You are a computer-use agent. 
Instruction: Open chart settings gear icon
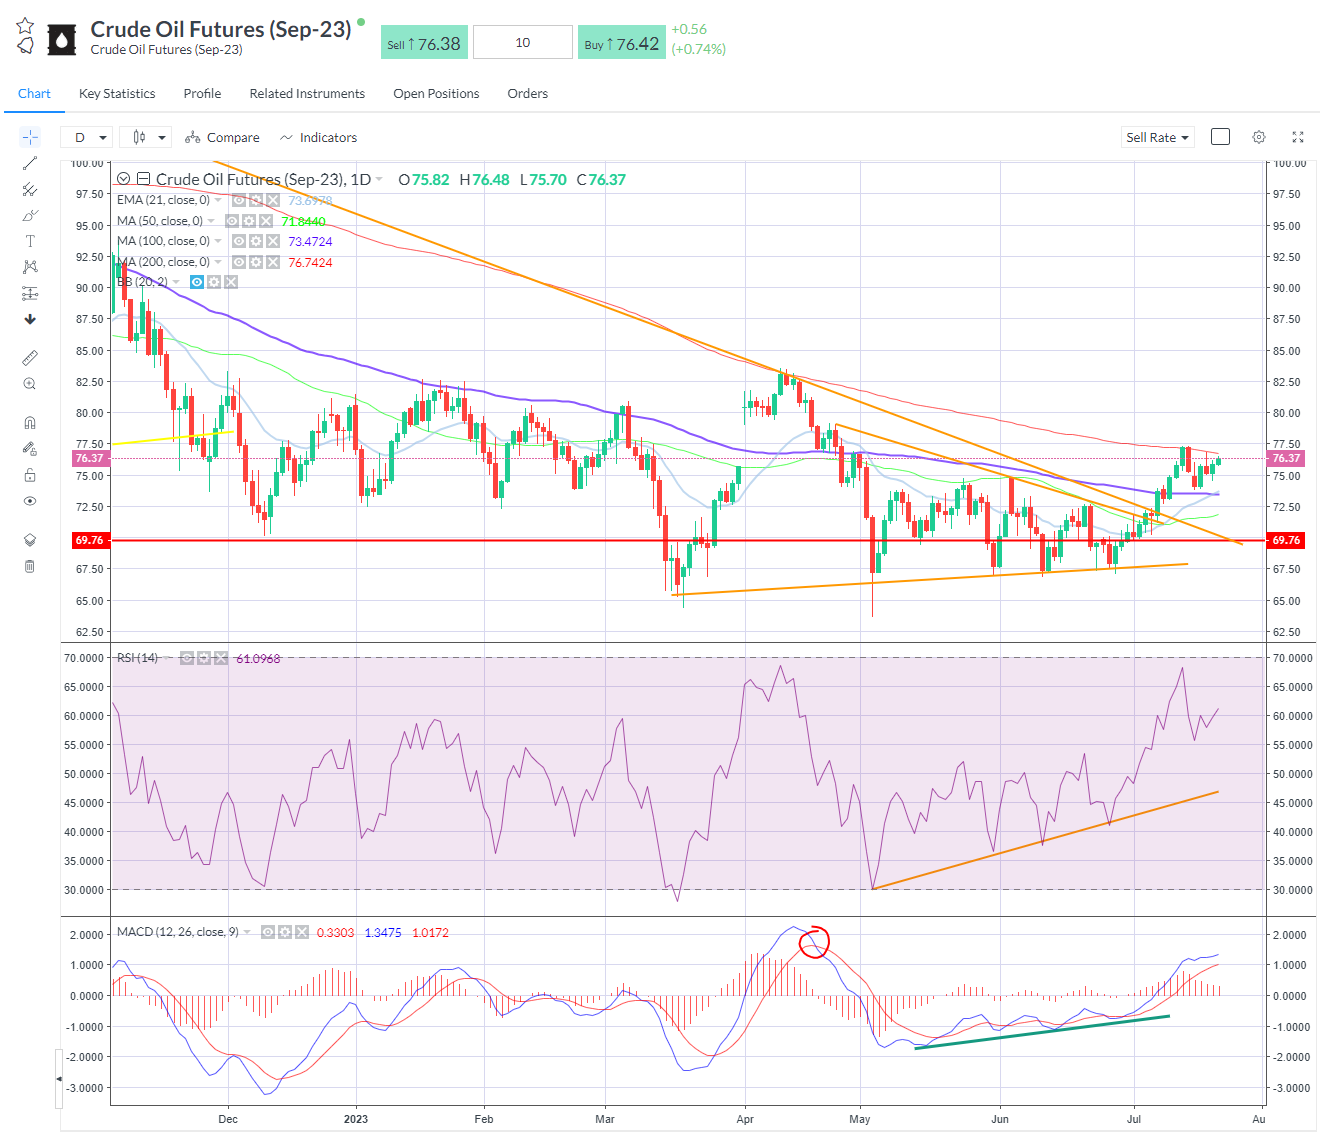pyautogui.click(x=1259, y=137)
